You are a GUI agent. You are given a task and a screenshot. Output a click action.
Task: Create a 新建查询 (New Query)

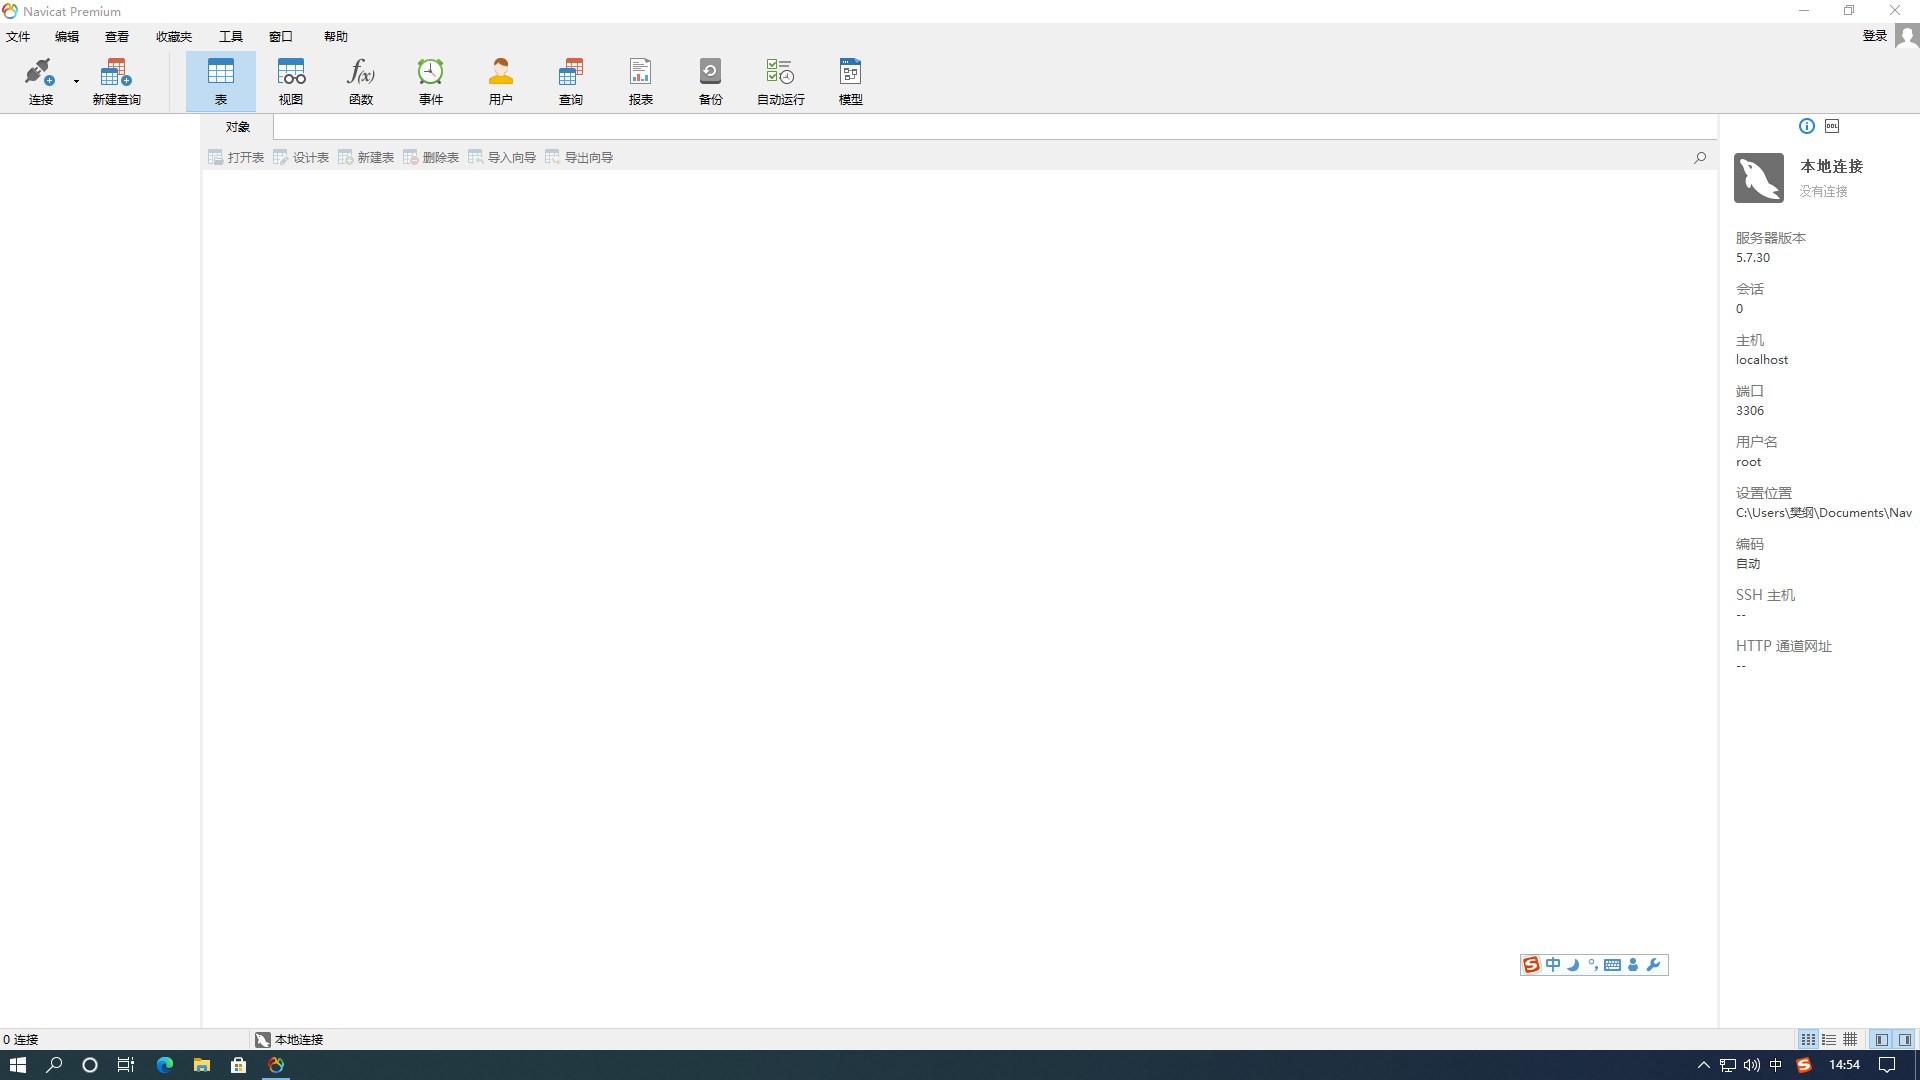click(116, 80)
